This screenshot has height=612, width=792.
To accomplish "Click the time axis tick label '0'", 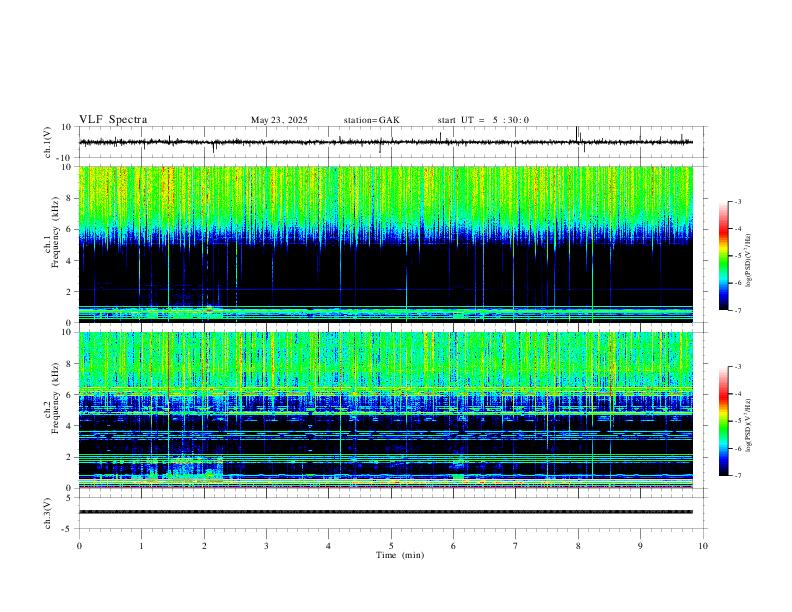I will tap(79, 546).
